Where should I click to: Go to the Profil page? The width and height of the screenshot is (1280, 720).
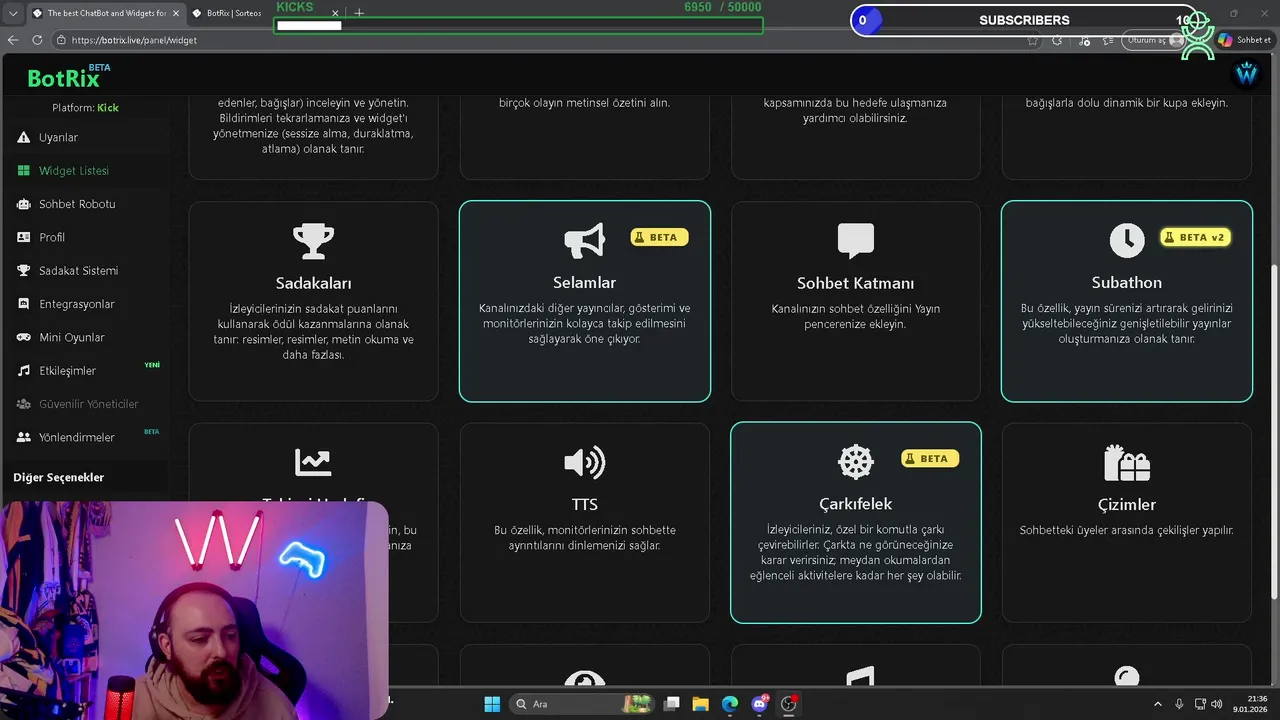52,237
